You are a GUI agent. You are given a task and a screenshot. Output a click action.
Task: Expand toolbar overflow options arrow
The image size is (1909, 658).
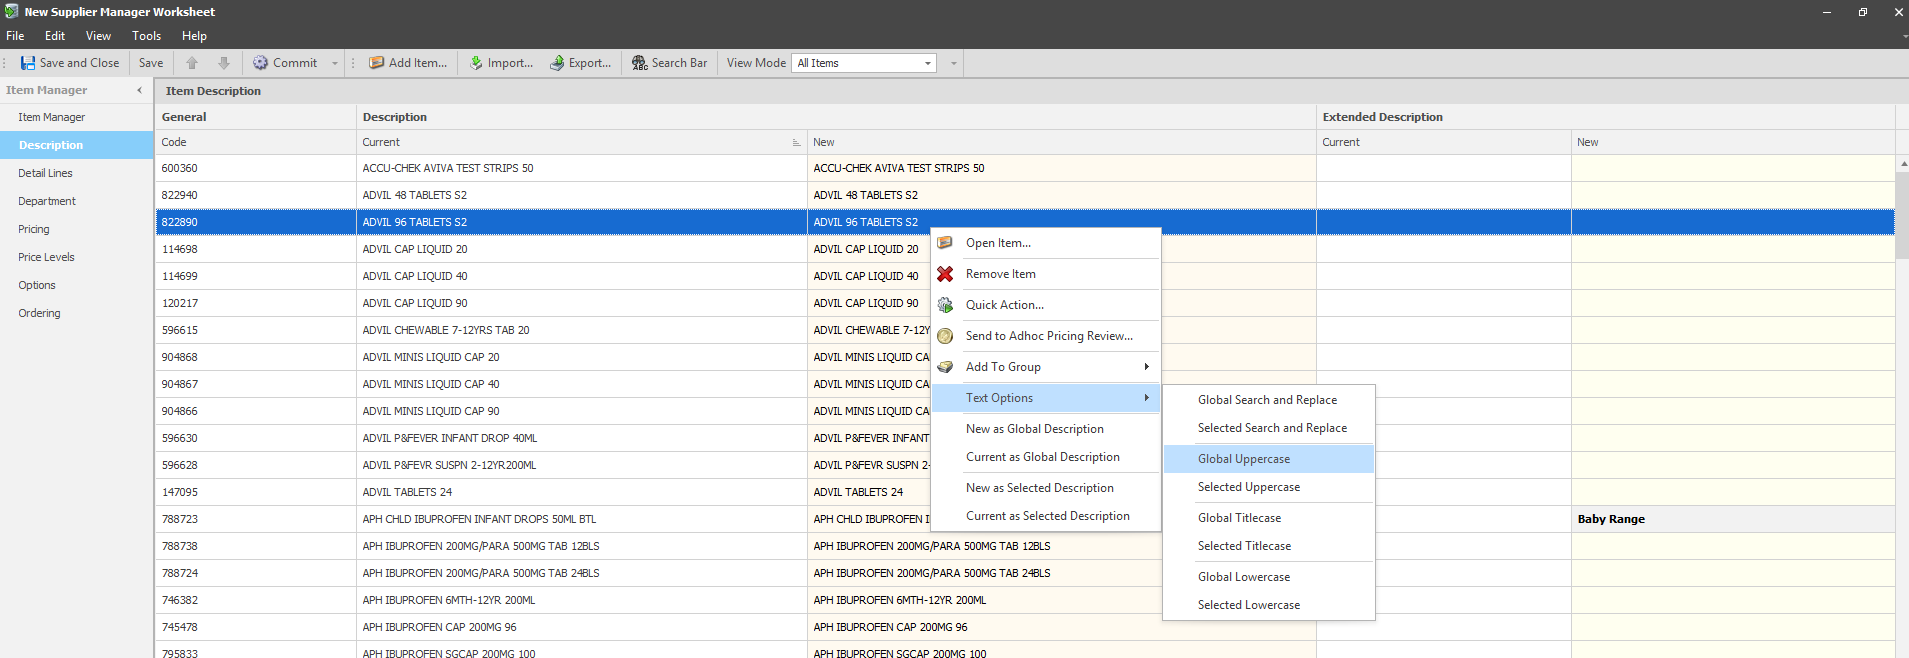click(x=953, y=63)
